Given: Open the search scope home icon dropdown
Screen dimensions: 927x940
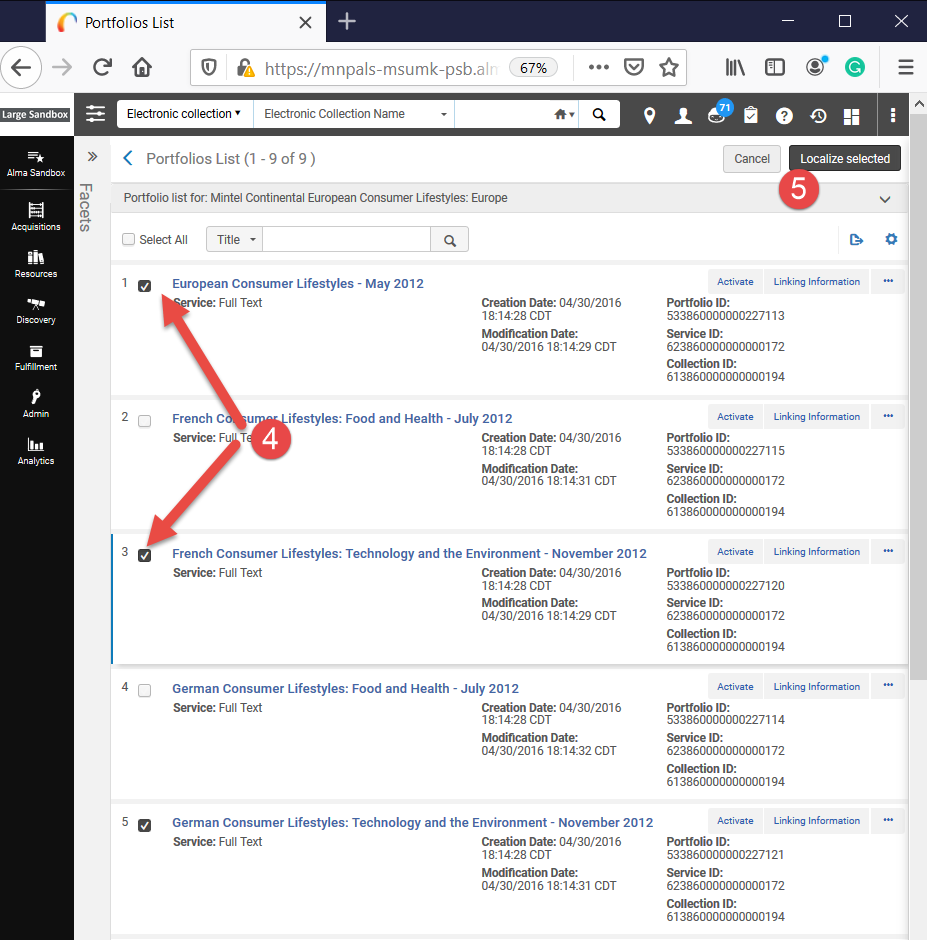Looking at the screenshot, I should (x=564, y=114).
